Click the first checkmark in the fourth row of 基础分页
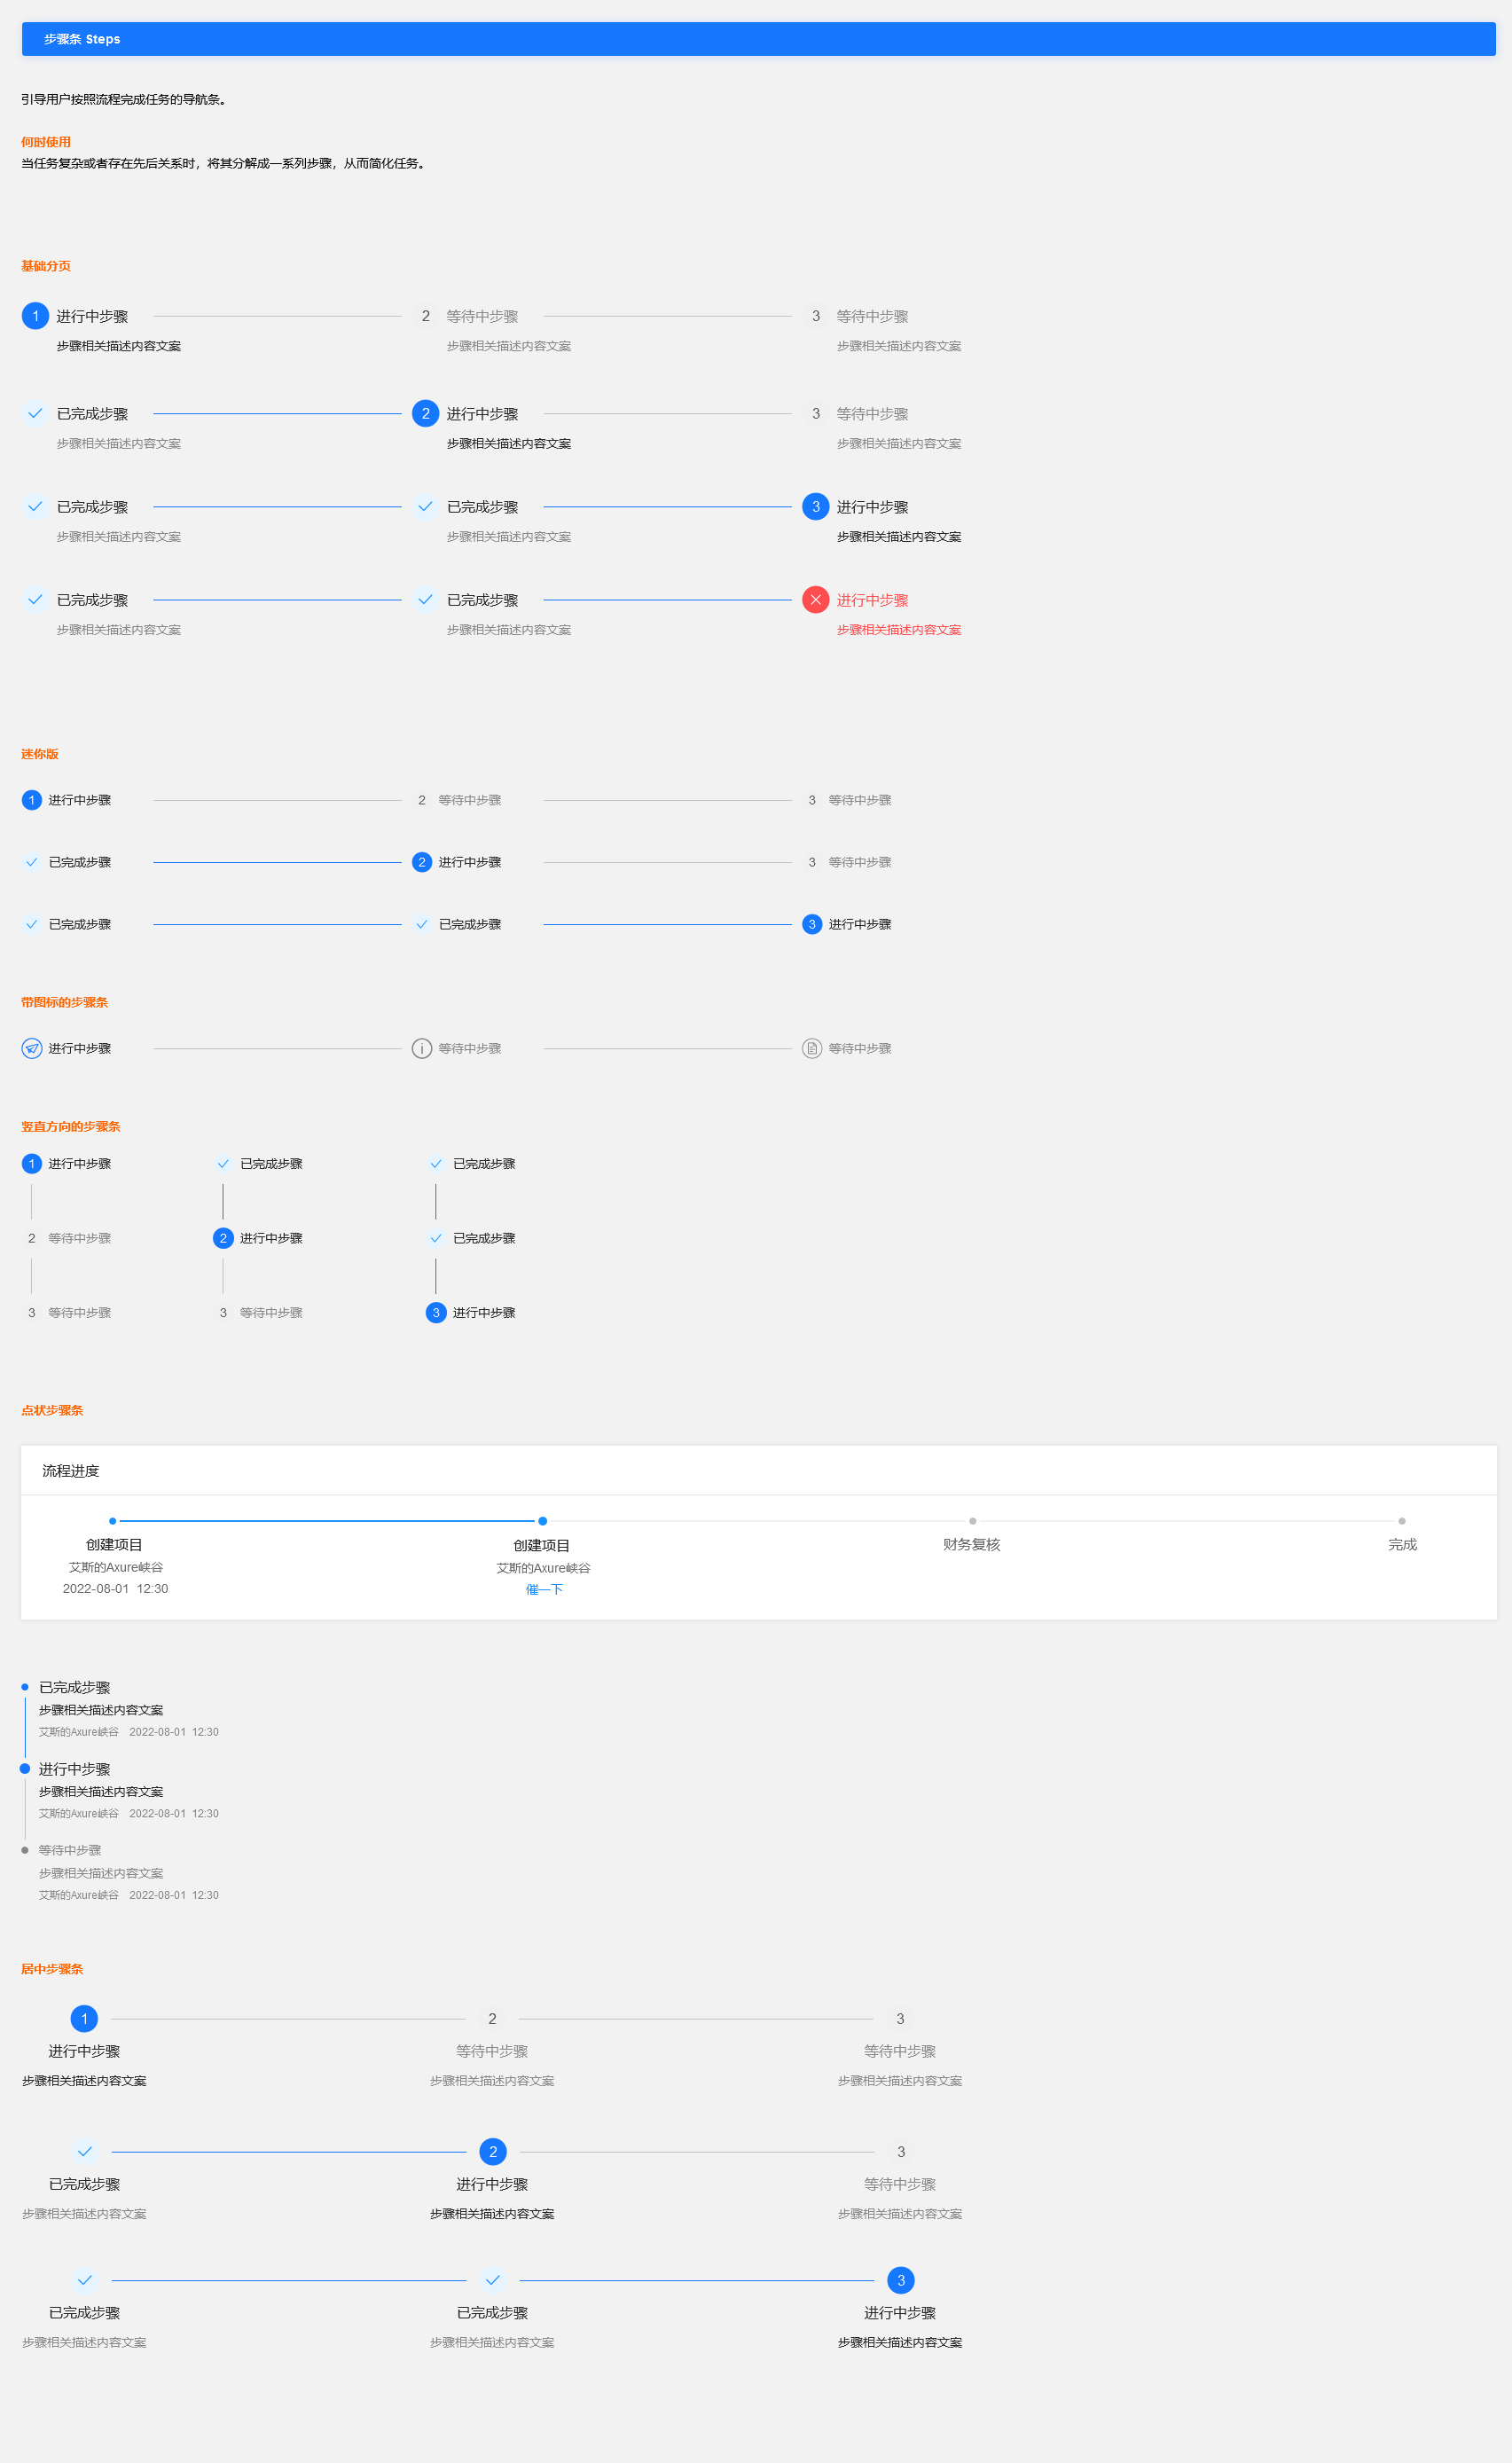The image size is (1512, 2463). coord(35,600)
